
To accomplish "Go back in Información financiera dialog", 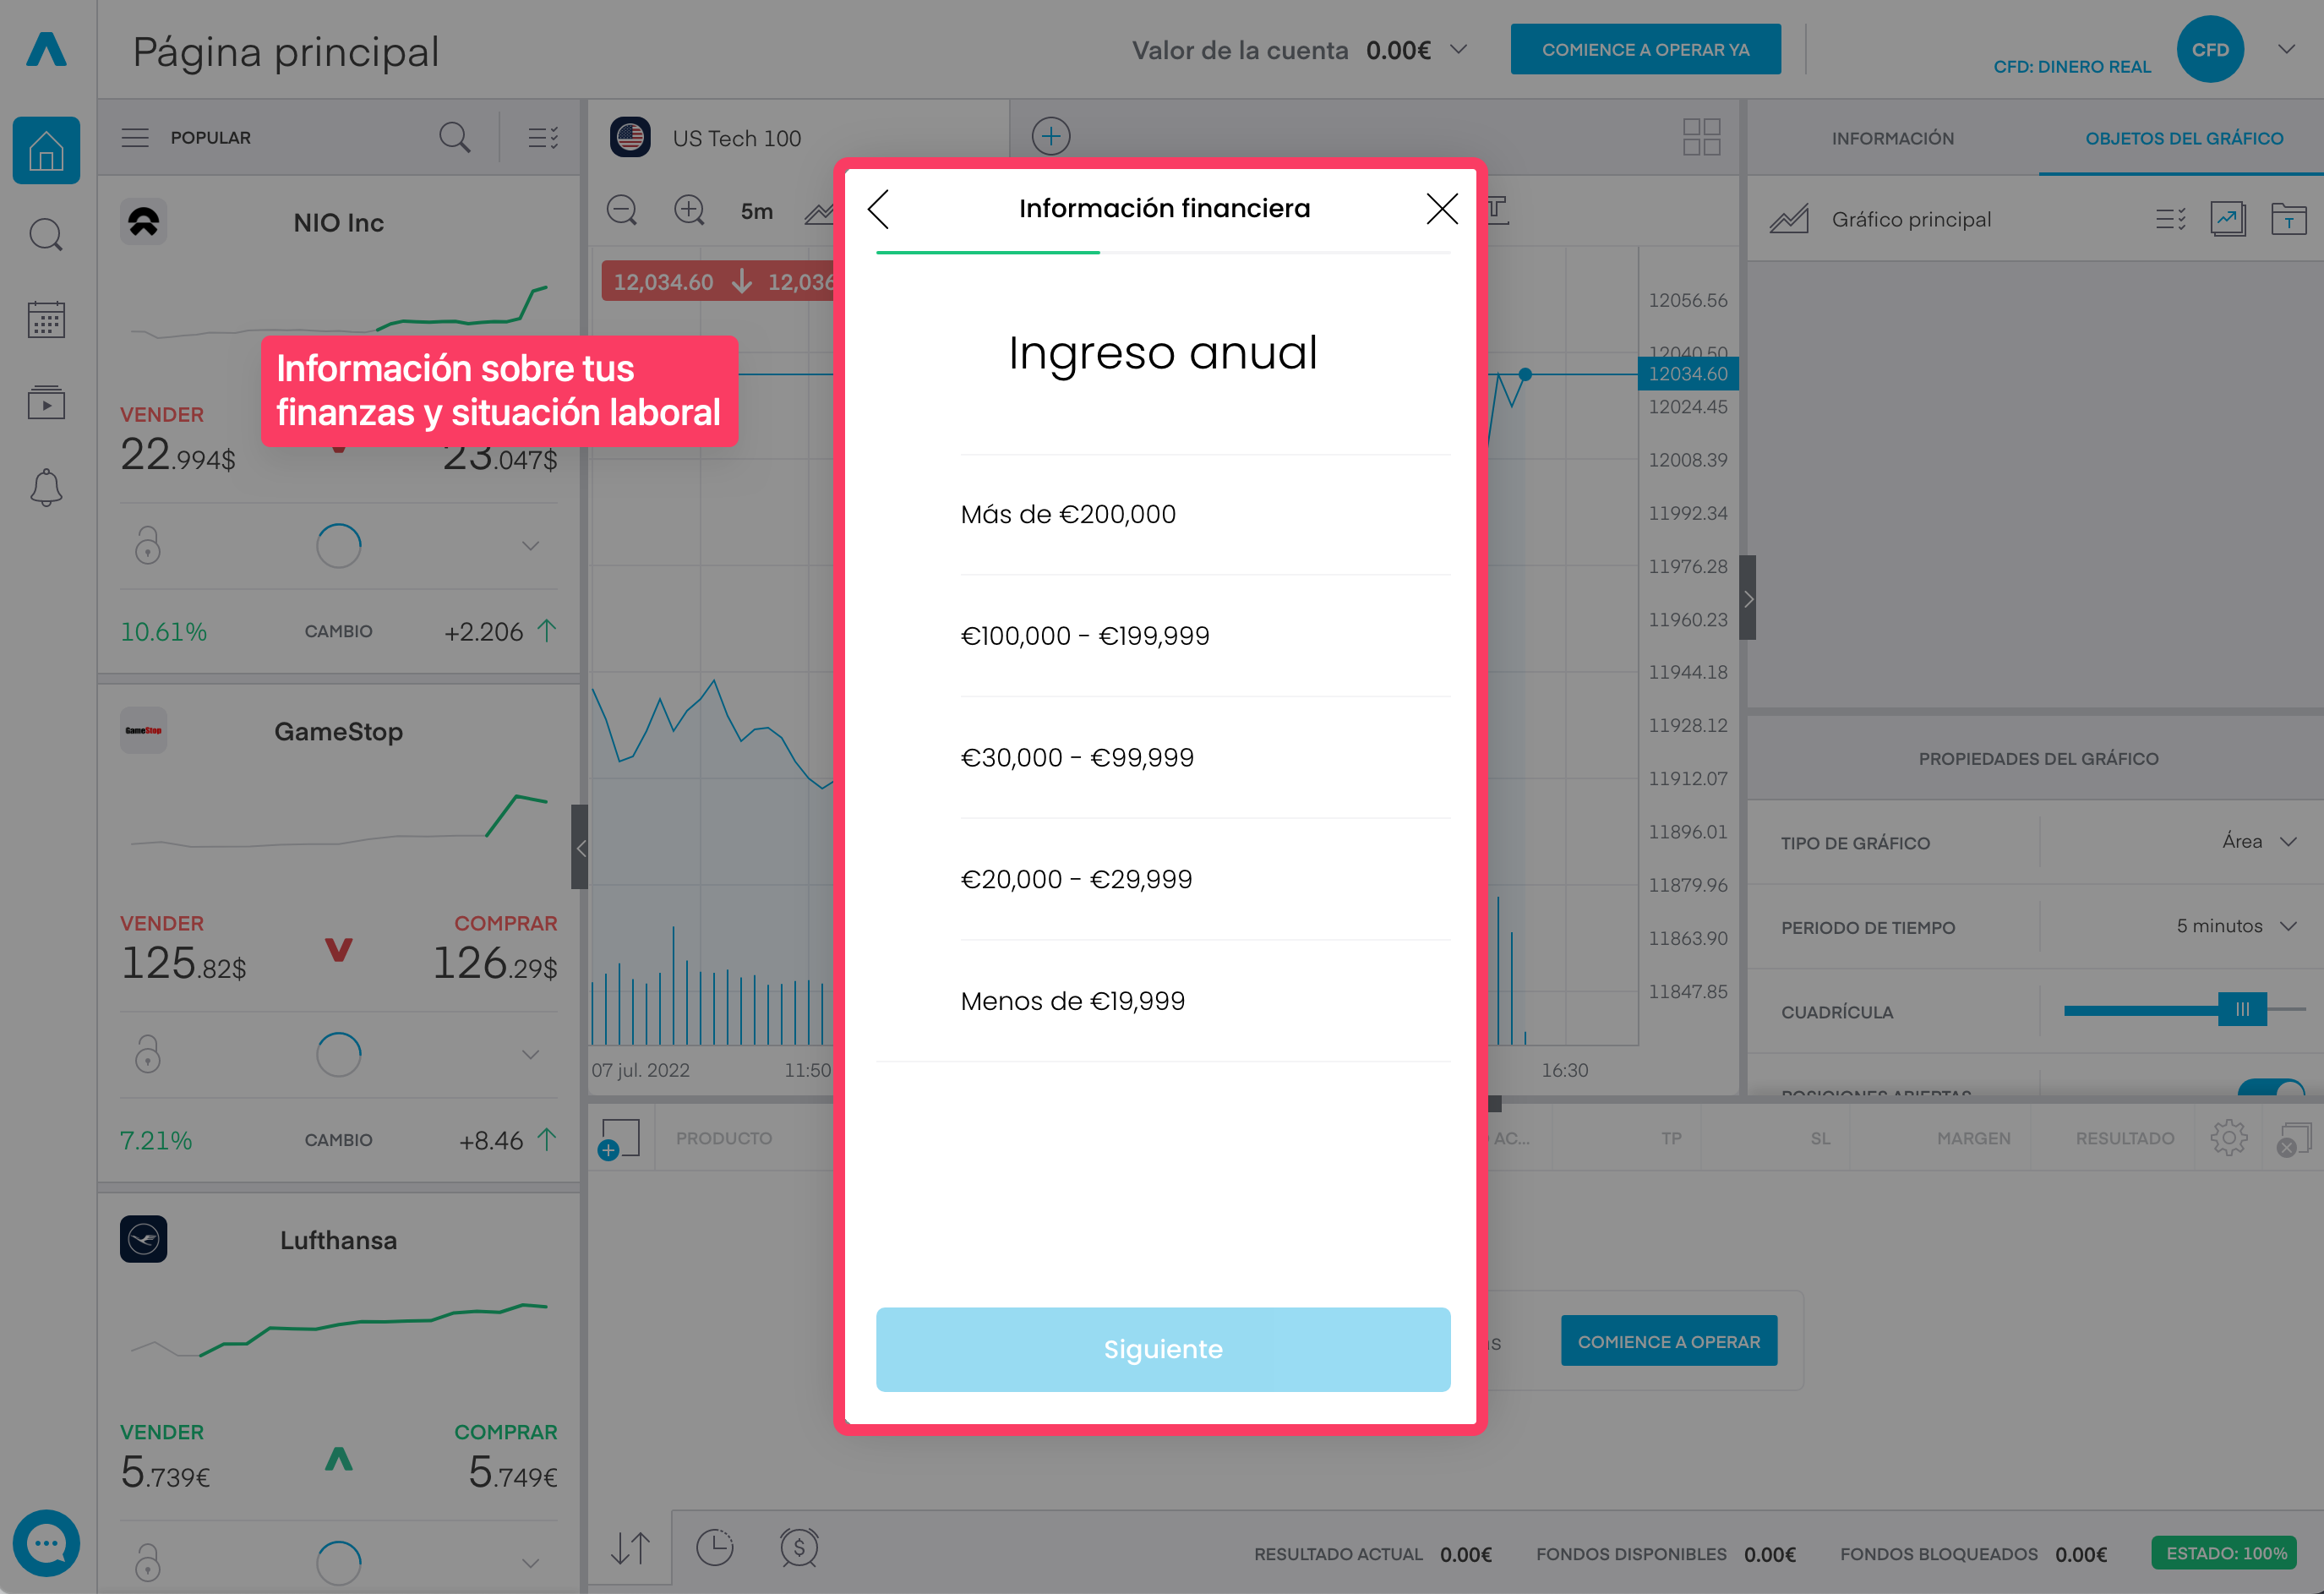I will tap(879, 209).
